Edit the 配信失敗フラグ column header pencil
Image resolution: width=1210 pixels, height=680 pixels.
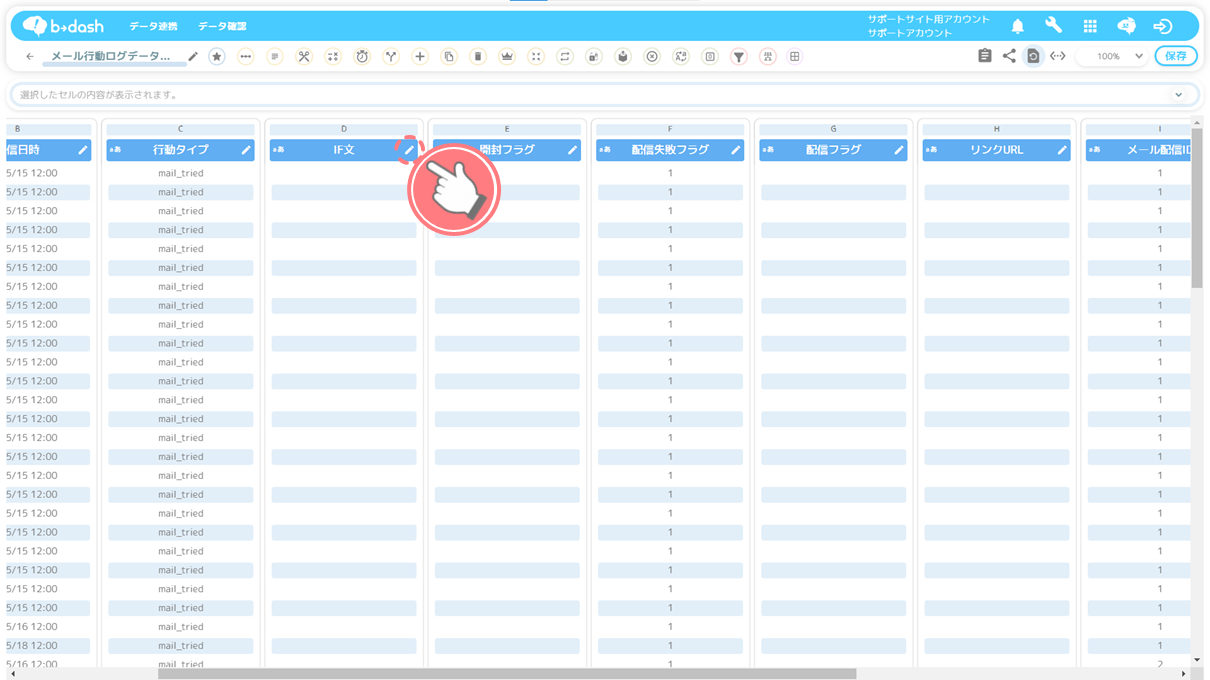click(736, 150)
